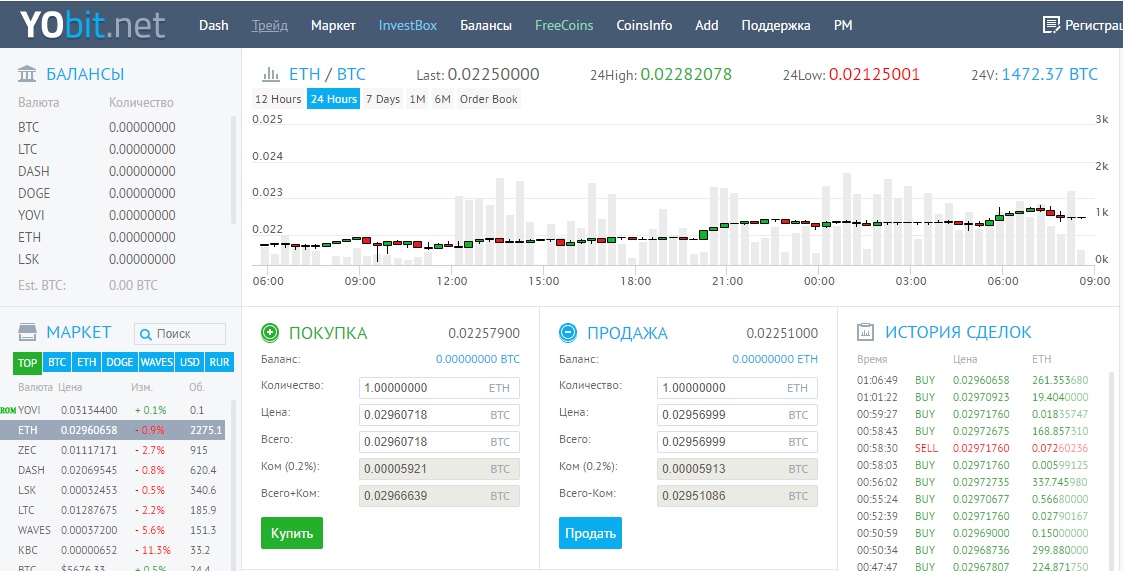Click the buy Количество ETH field
This screenshot has height=571, width=1123.
pos(439,388)
